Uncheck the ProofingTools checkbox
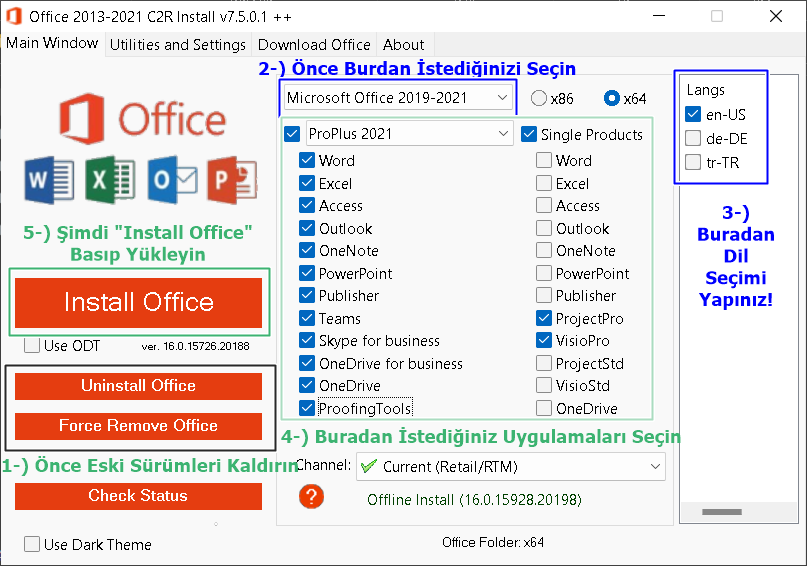This screenshot has height=566, width=807. click(307, 409)
